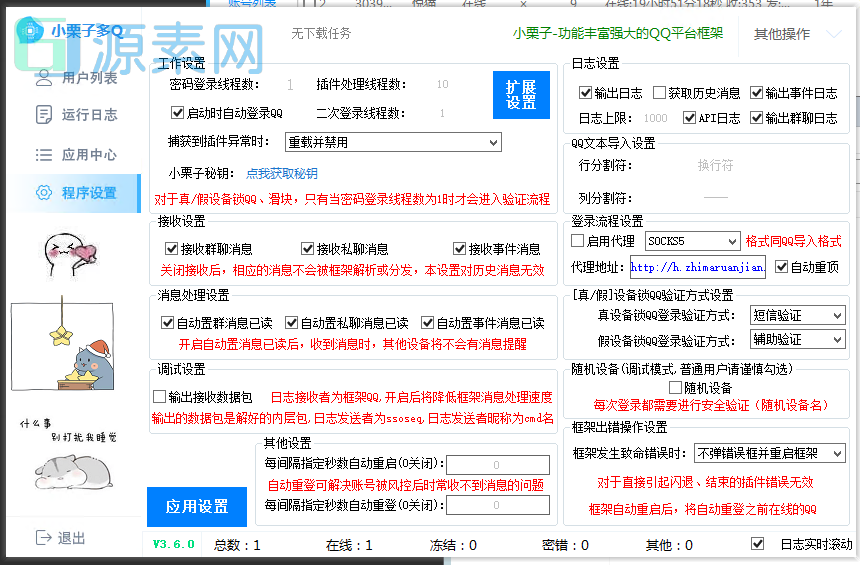Click 自动重登 seconds input field
The width and height of the screenshot is (860, 565).
(497, 505)
